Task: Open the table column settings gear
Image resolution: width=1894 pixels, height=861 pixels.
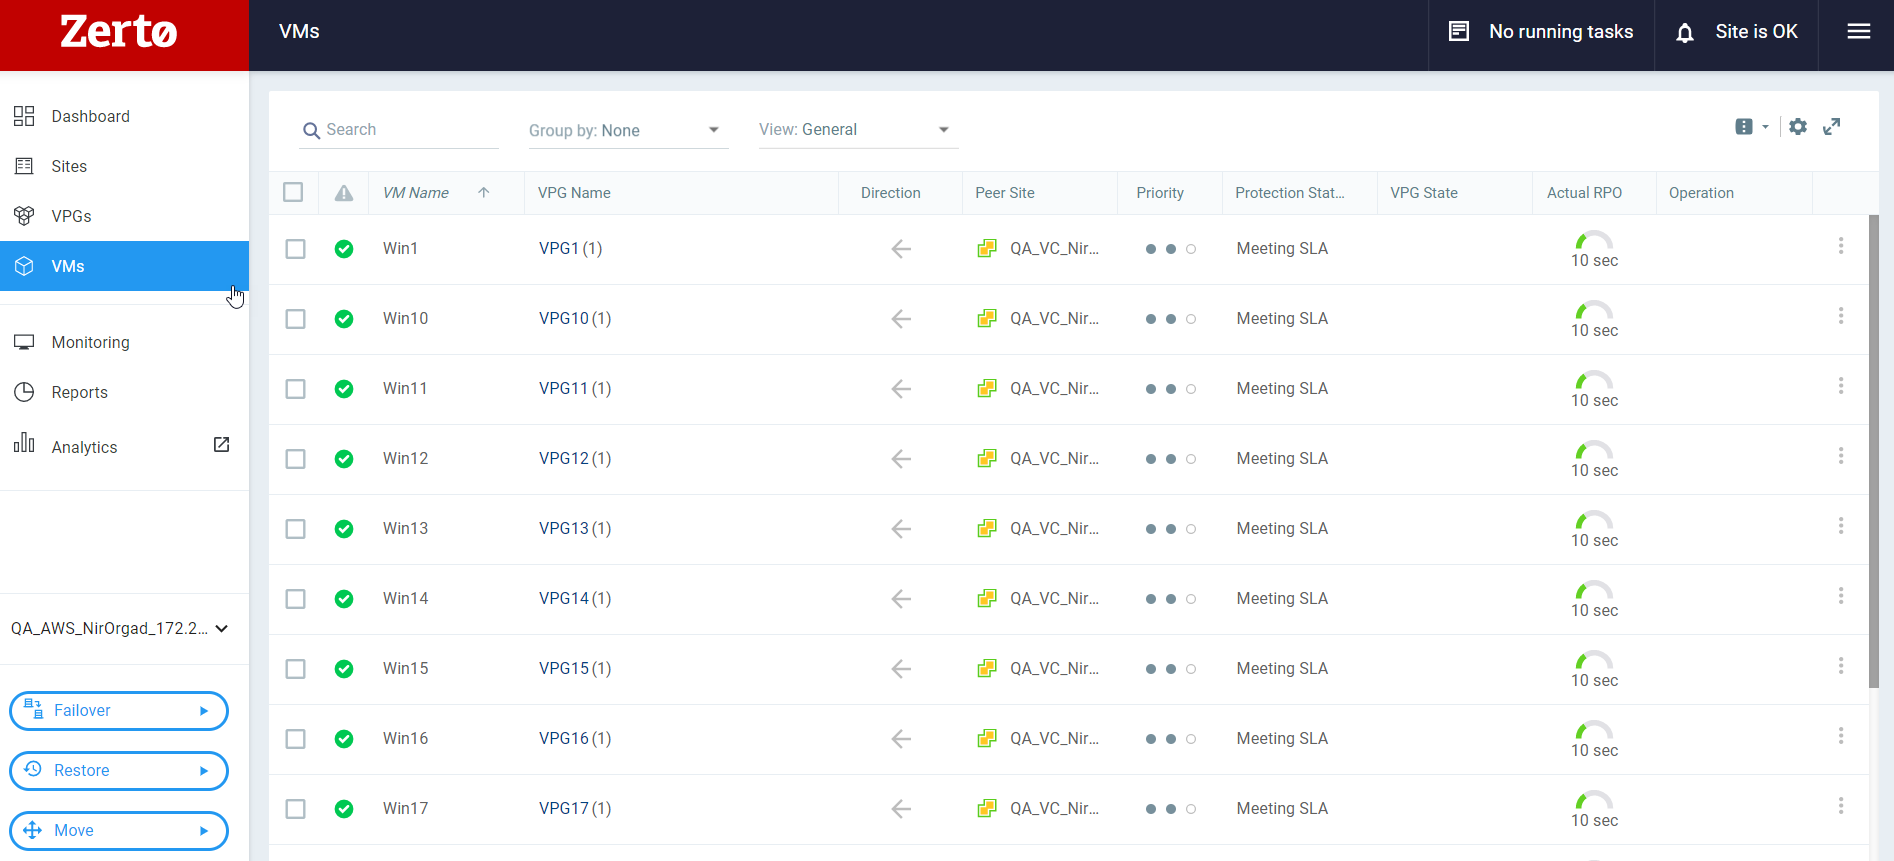Action: (x=1798, y=127)
